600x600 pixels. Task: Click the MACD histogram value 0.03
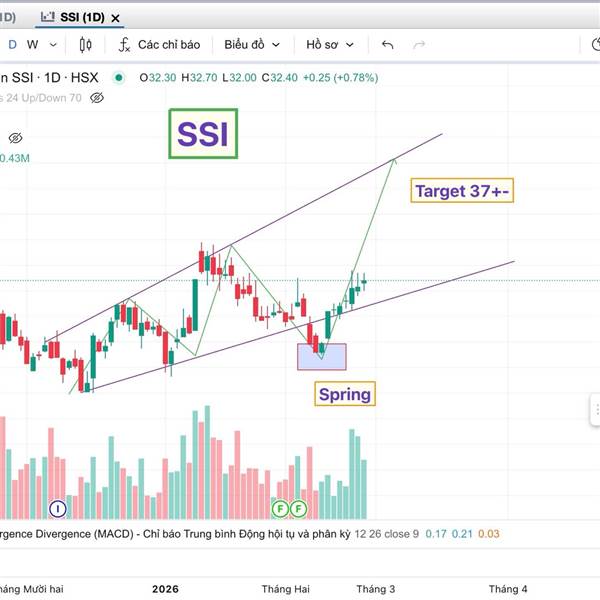coord(489,533)
